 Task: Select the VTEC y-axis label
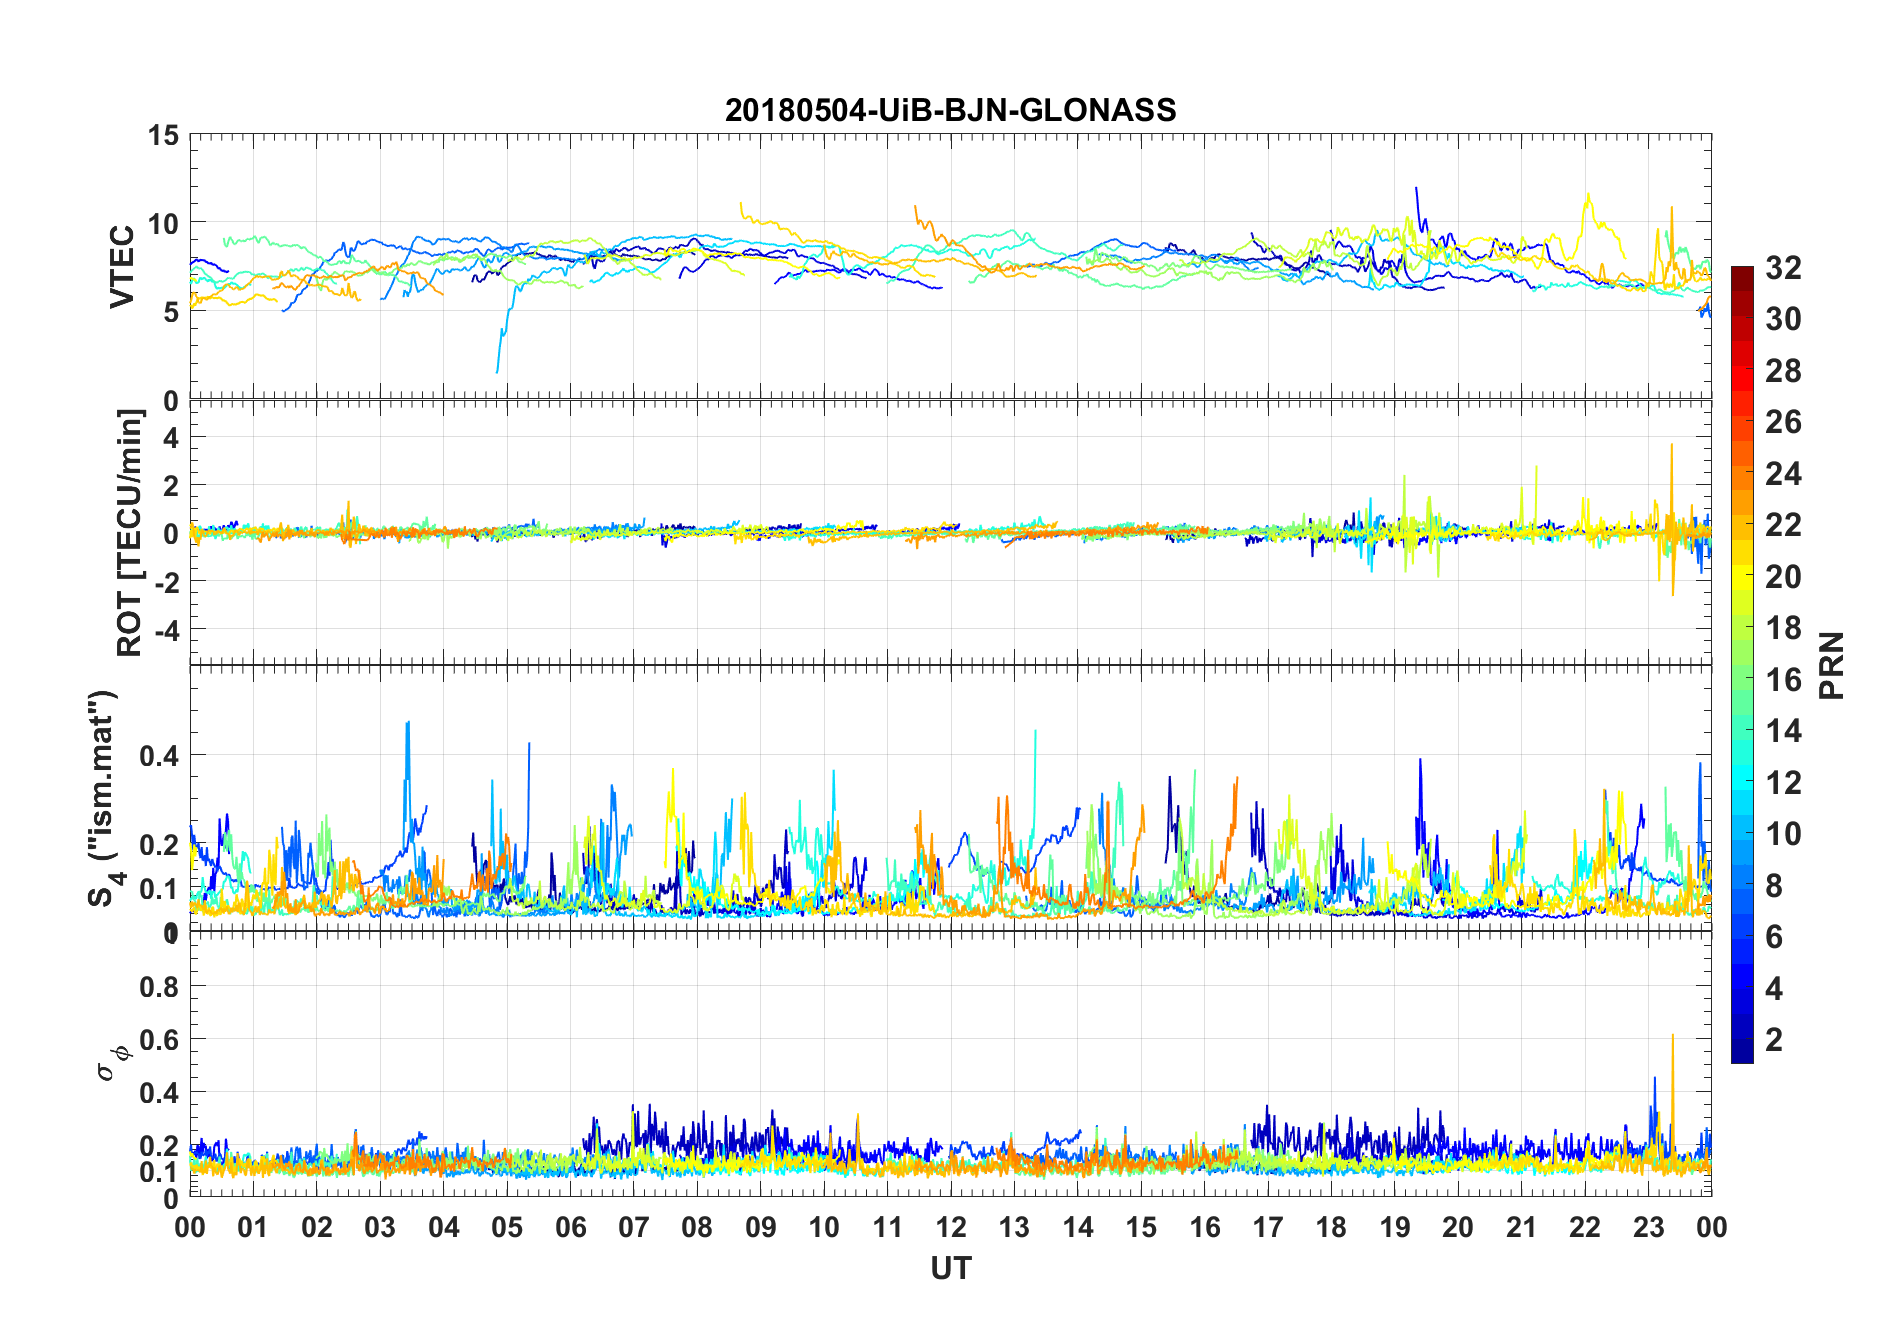tap(121, 267)
